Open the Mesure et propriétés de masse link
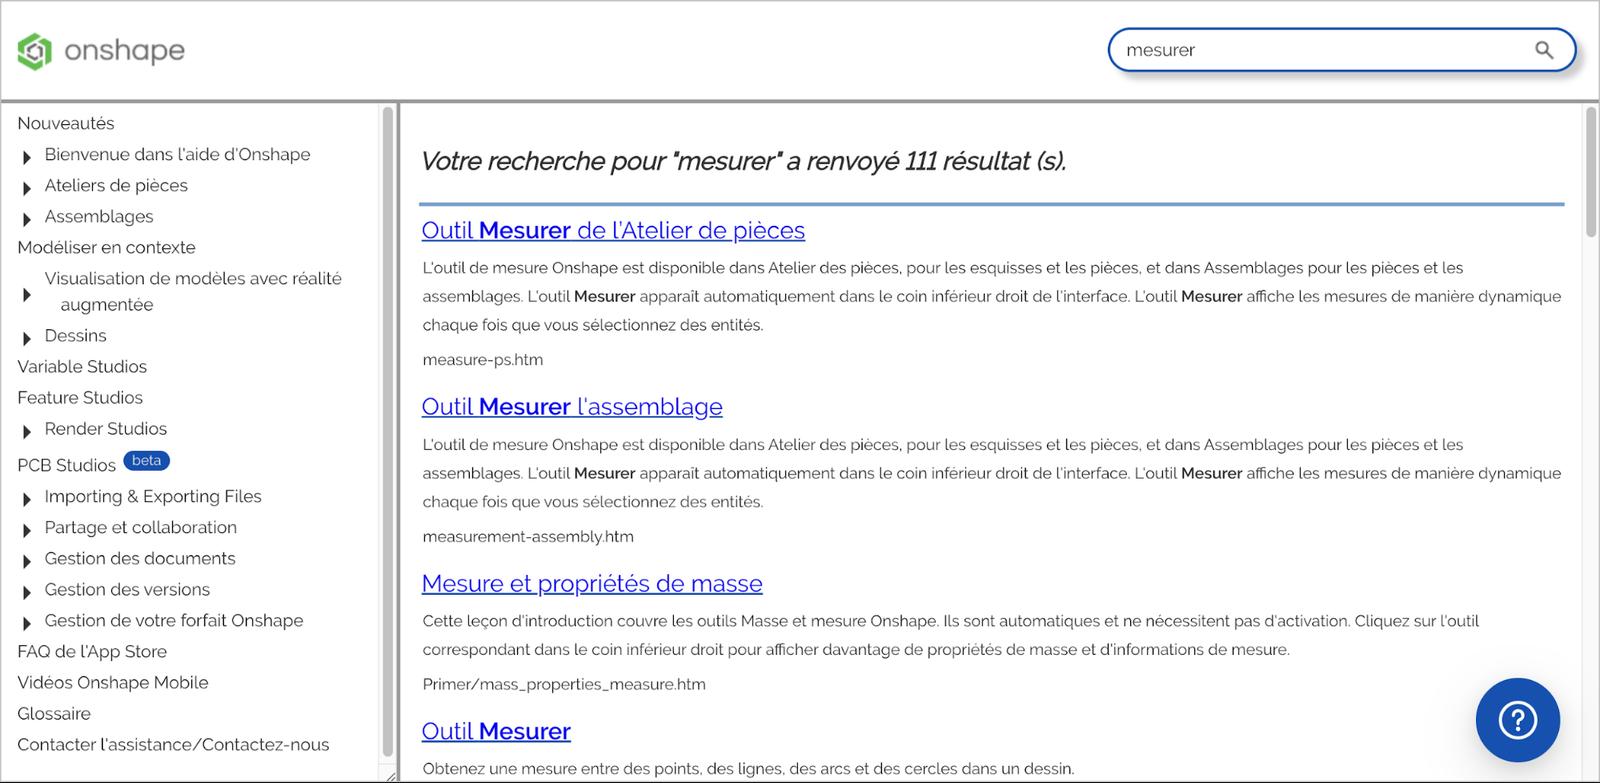Viewport: 1600px width, 783px height. click(592, 584)
